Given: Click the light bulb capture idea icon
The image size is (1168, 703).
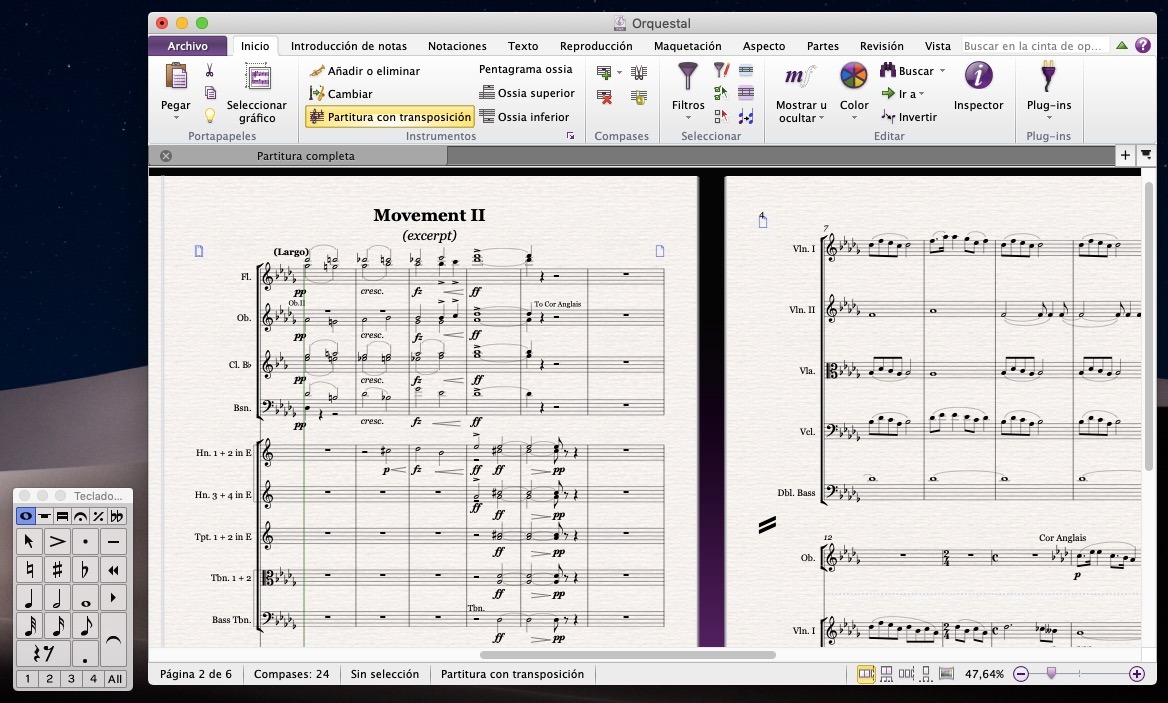Looking at the screenshot, I should click(x=210, y=115).
